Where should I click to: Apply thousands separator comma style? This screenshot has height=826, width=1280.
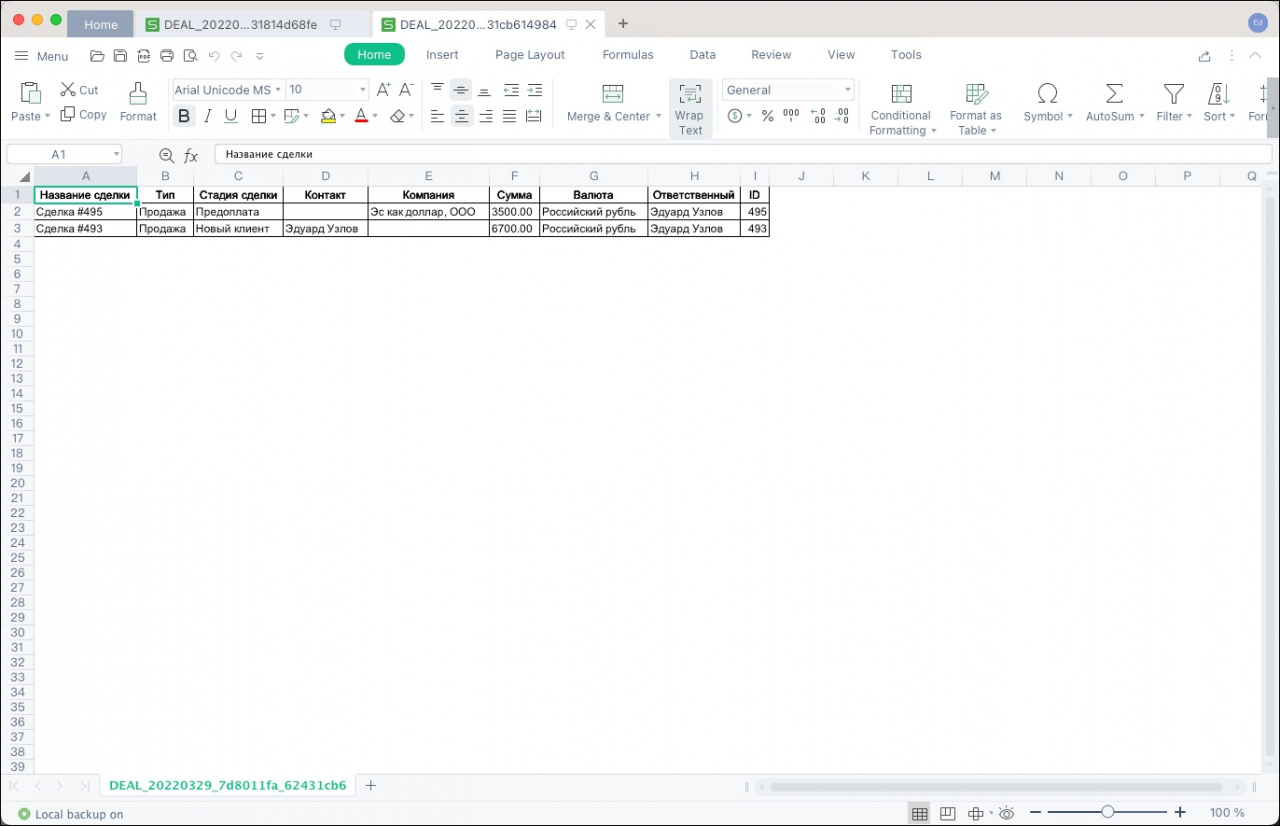[791, 116]
